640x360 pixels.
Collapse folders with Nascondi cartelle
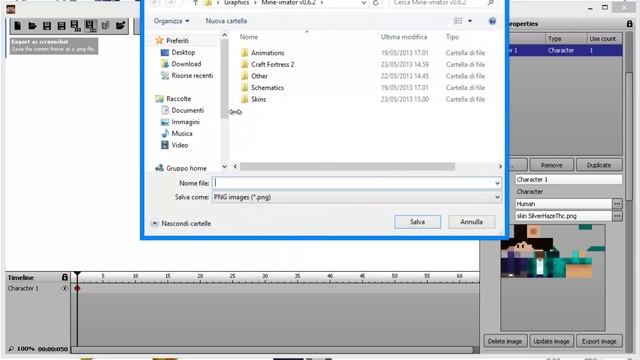coord(181,223)
